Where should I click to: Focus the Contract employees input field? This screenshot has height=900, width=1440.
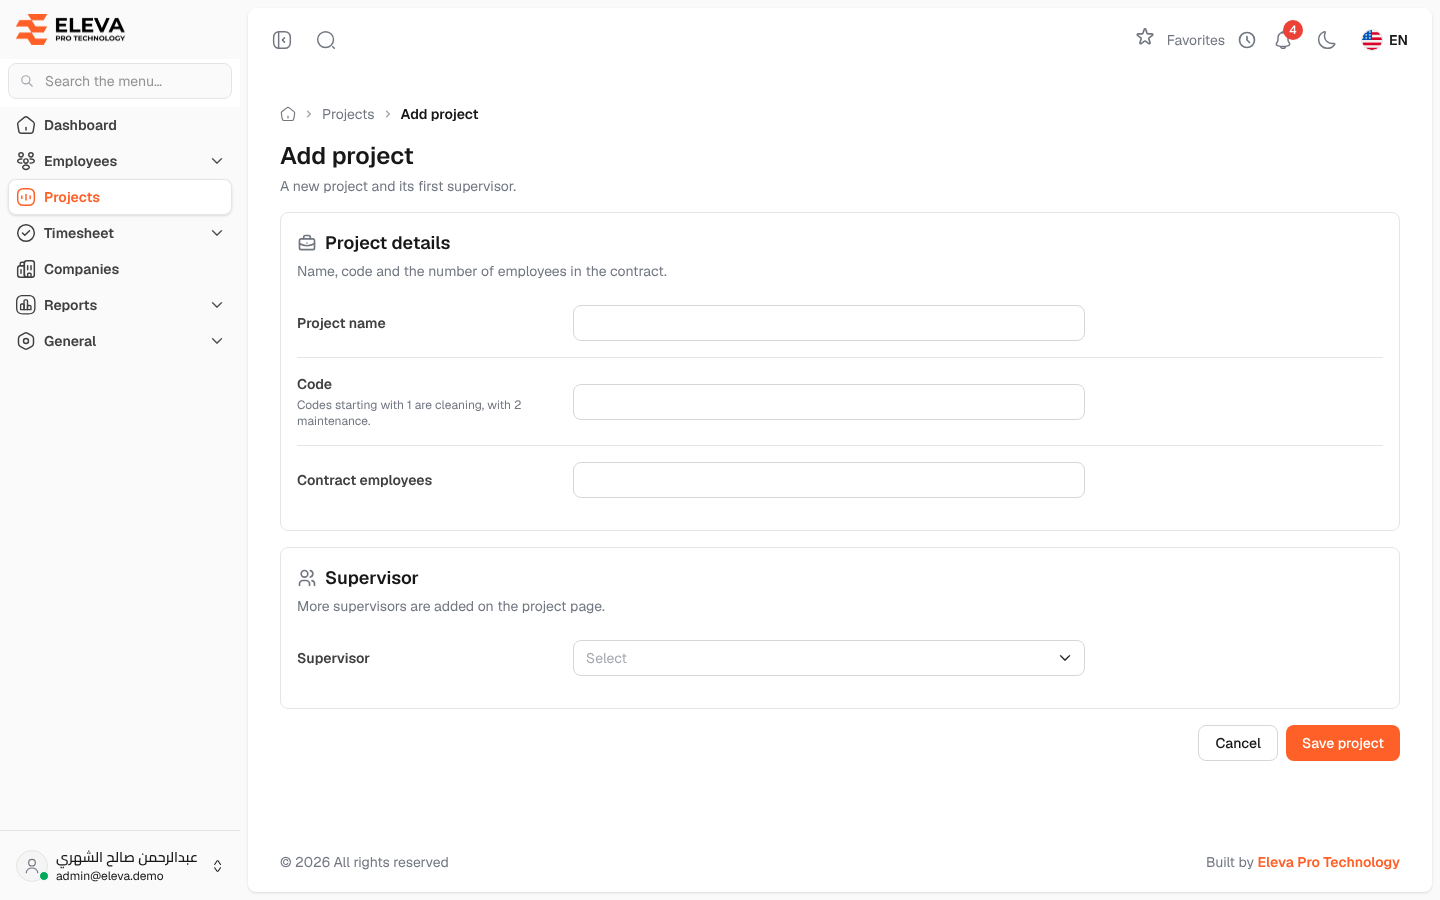pyautogui.click(x=829, y=480)
